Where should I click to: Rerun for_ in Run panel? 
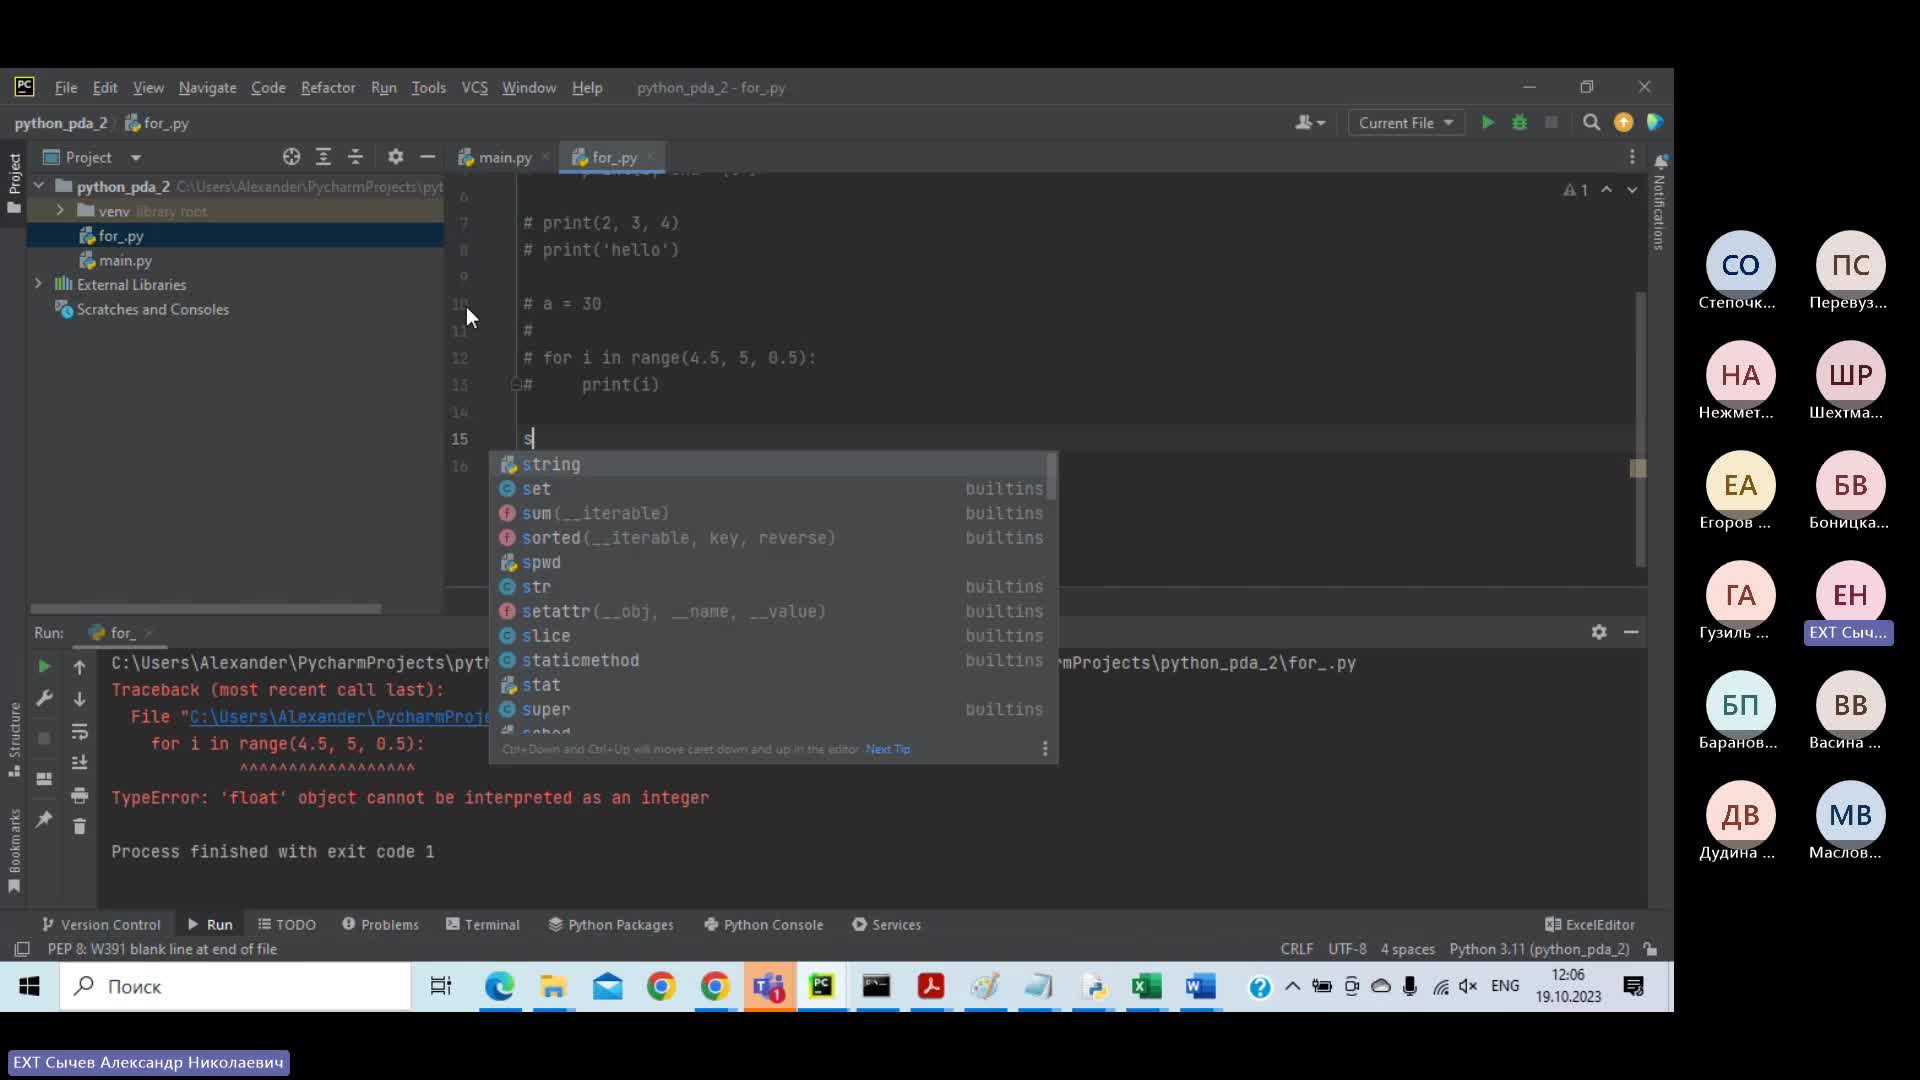pos(44,666)
